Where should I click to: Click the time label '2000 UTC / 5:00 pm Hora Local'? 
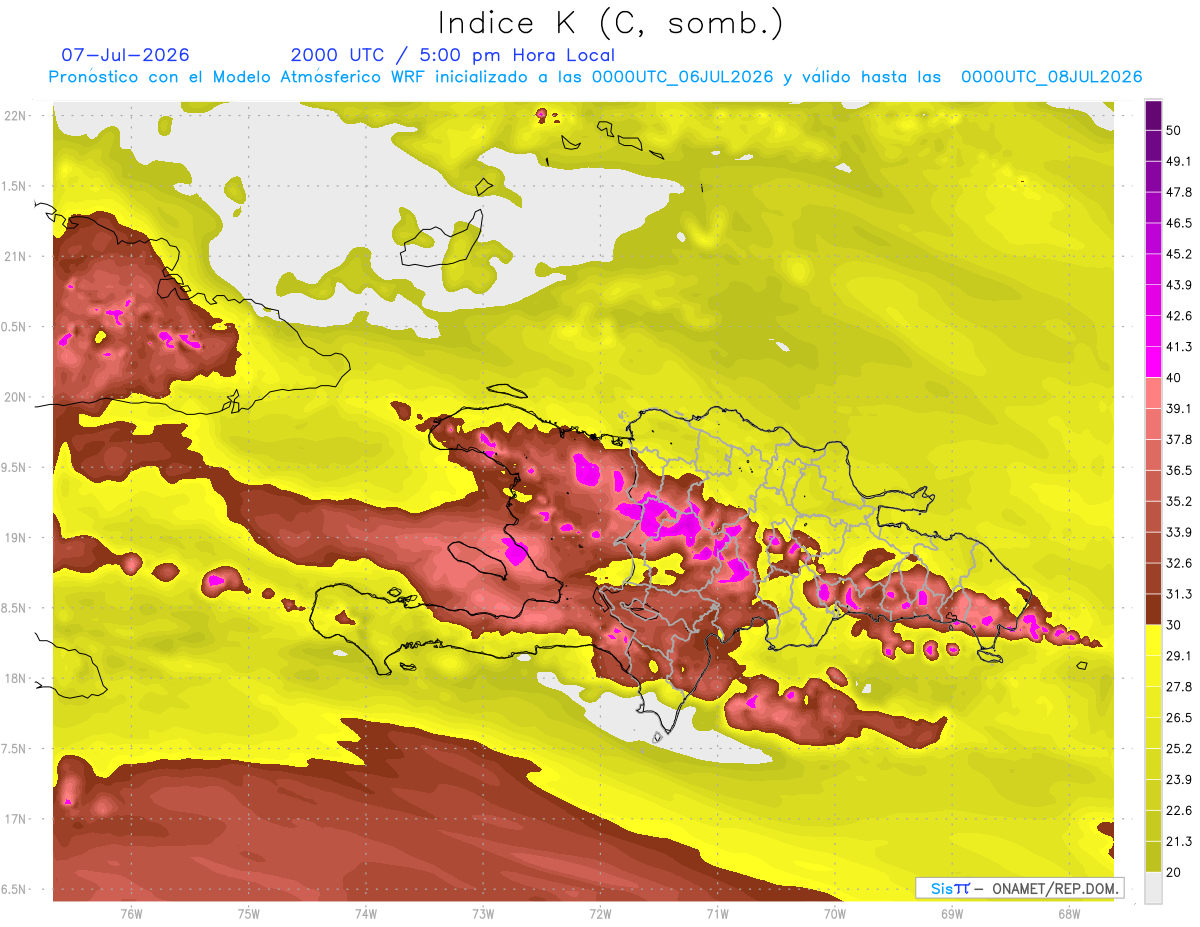(x=452, y=55)
